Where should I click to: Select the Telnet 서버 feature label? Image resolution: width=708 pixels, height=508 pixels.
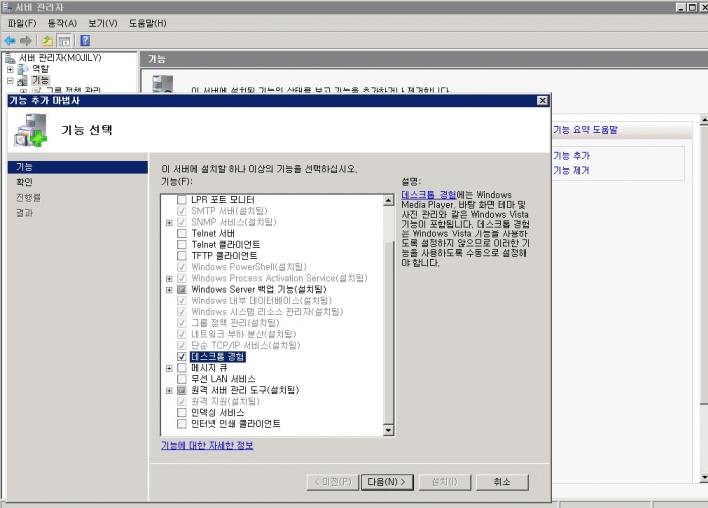pyautogui.click(x=213, y=233)
